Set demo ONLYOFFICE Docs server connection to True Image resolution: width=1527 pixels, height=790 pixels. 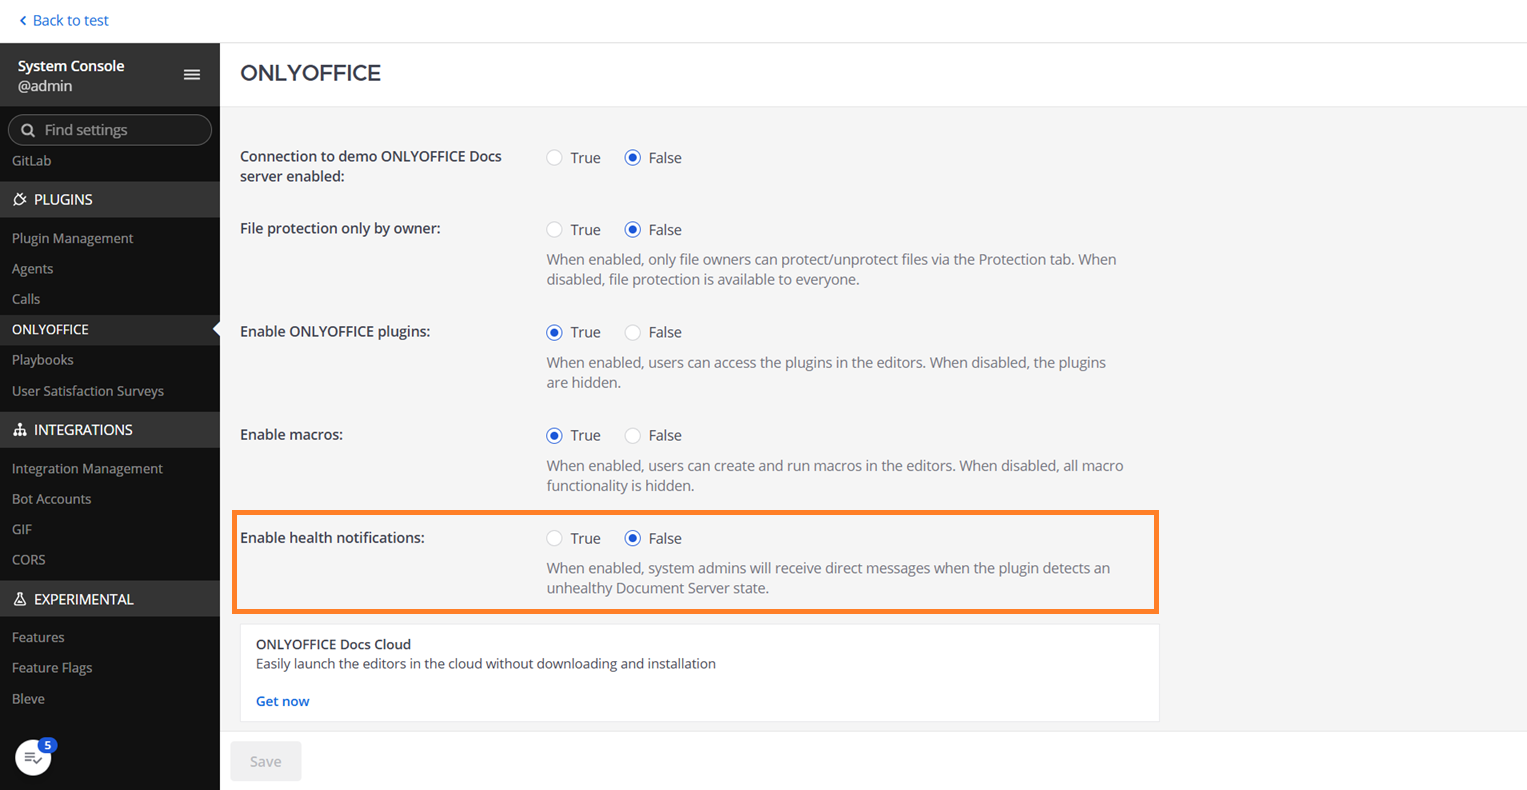[554, 158]
